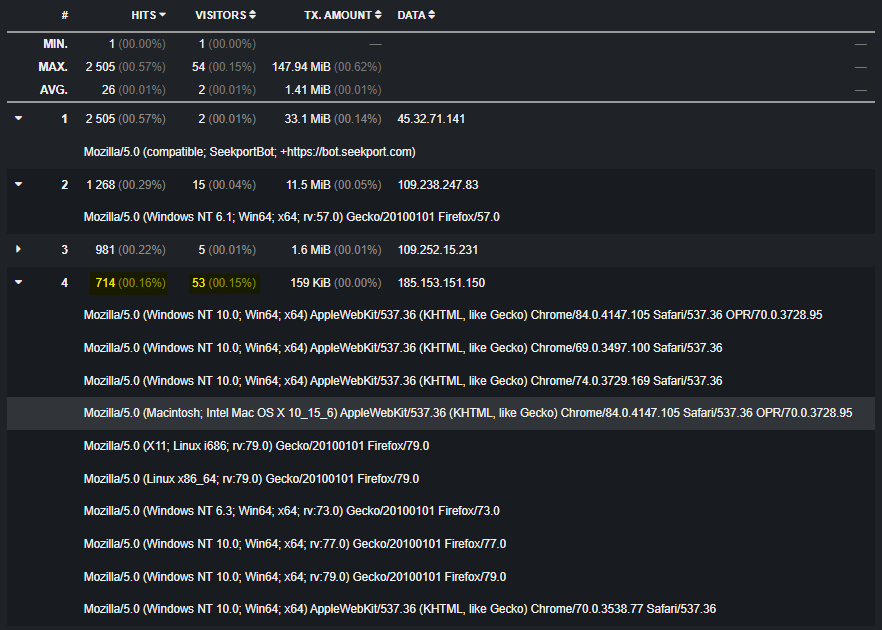Screen dimensions: 882x630
Task: Click the highlighted 53 visitors value
Action: (198, 283)
